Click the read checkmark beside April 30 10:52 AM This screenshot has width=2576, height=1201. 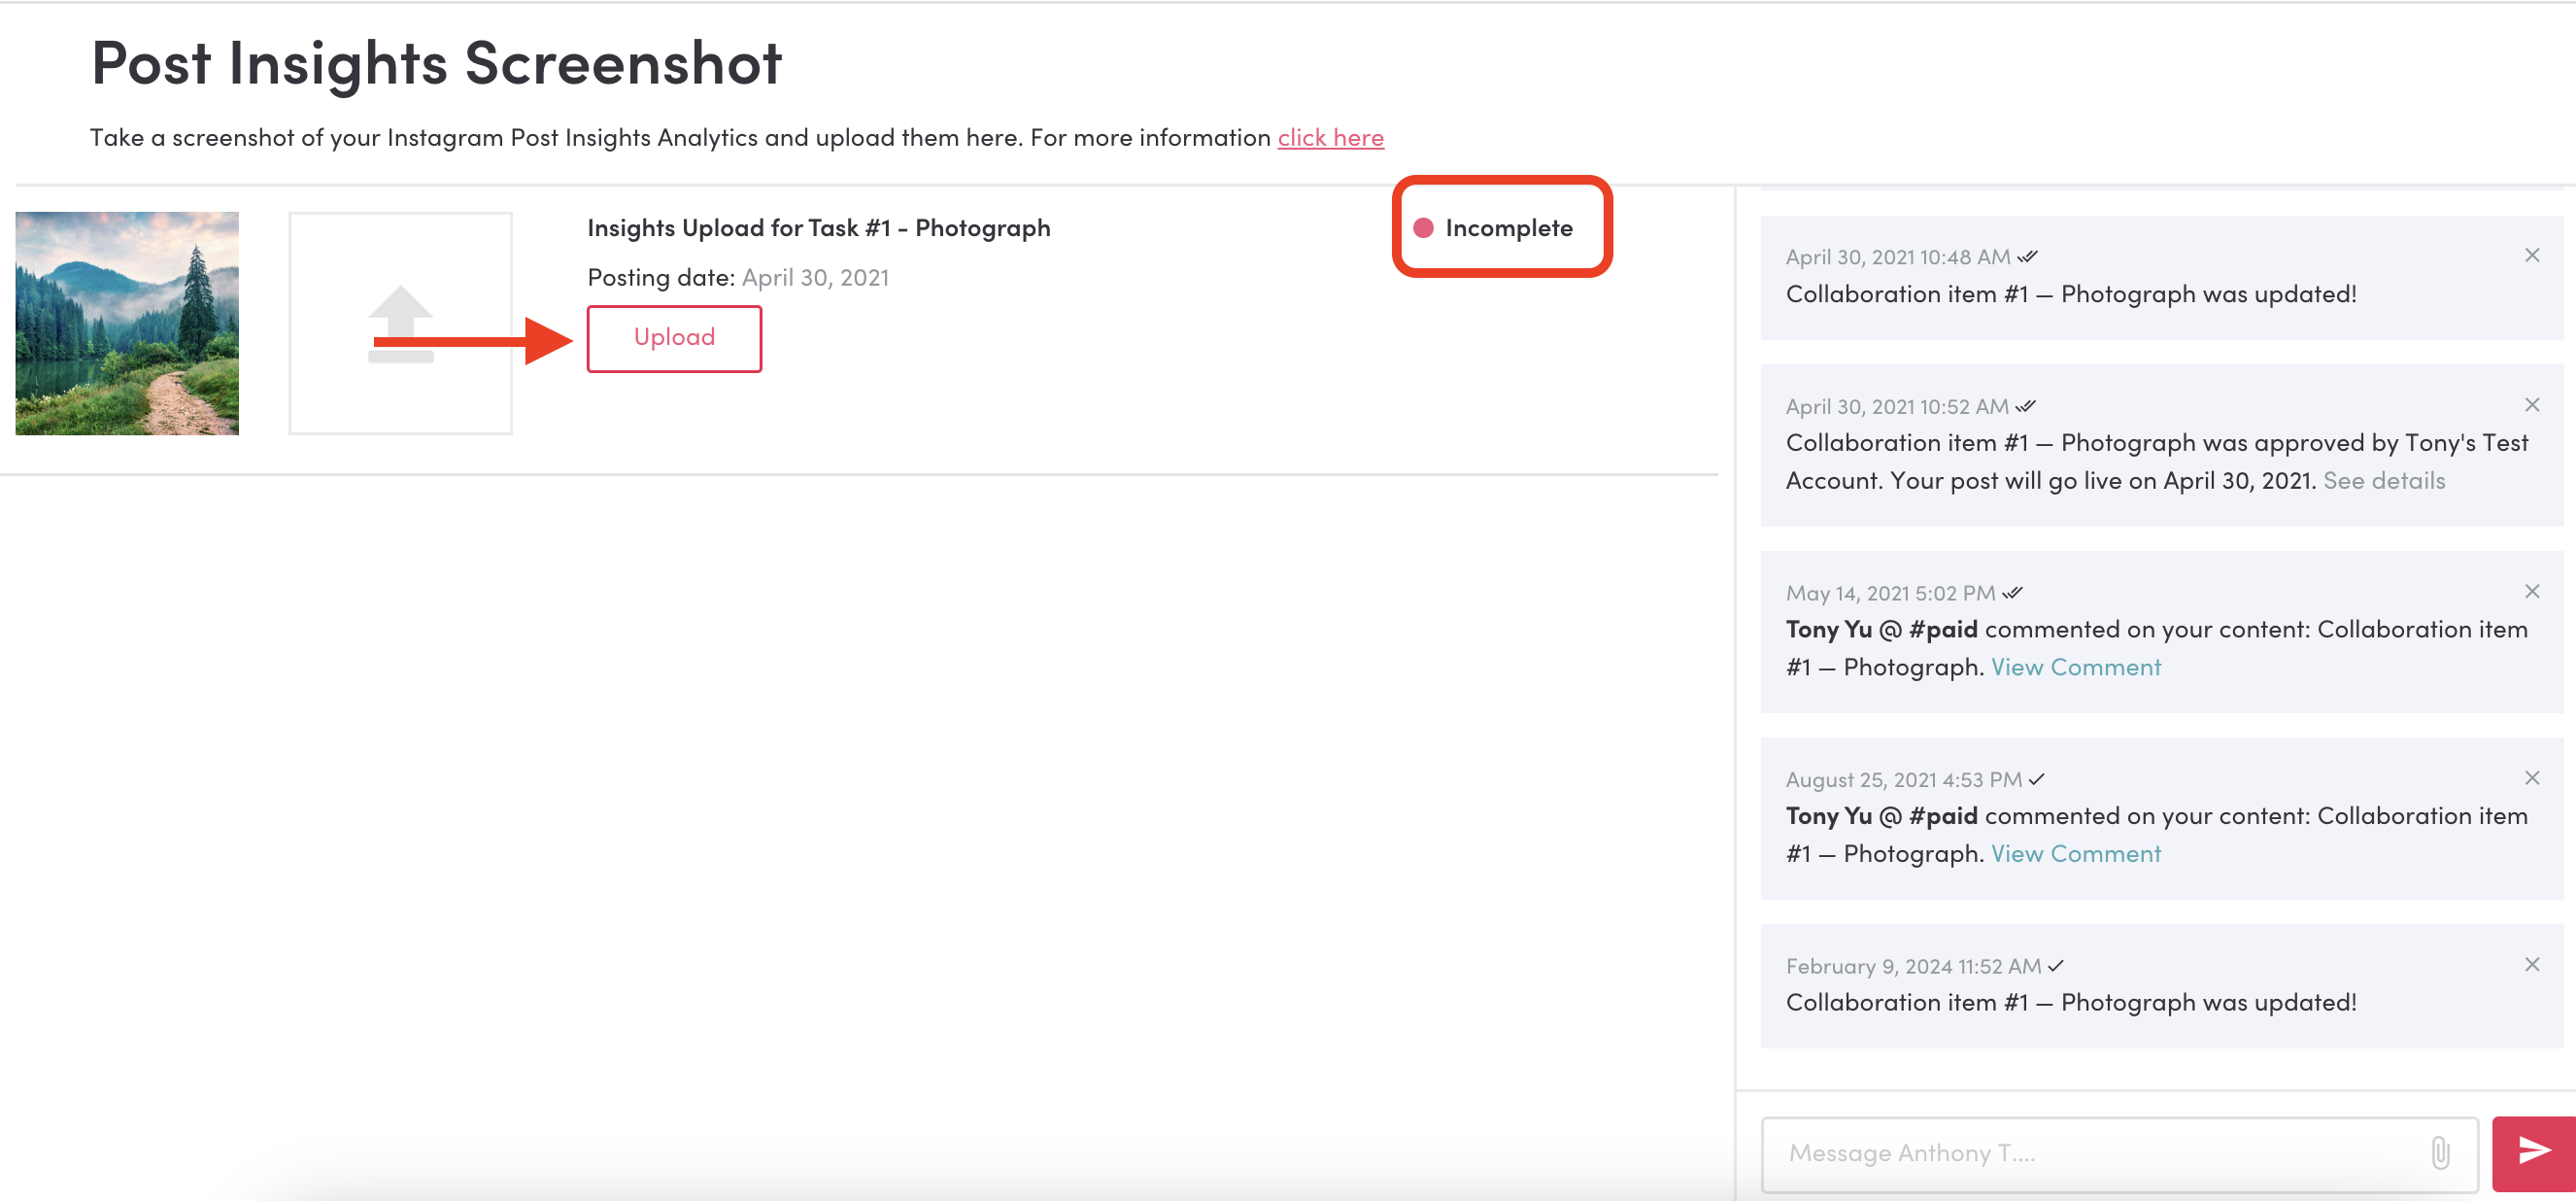(x=2025, y=406)
